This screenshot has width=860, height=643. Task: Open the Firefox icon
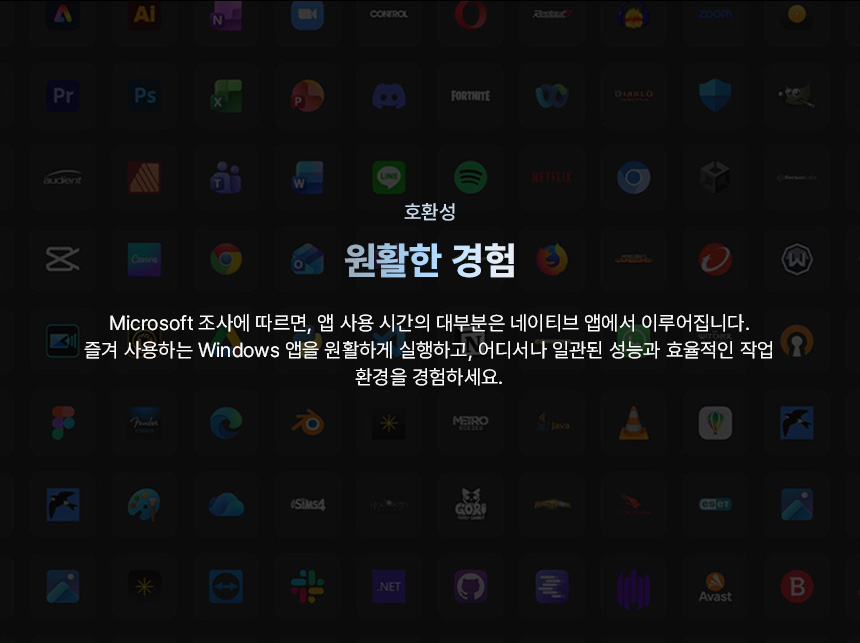[x=552, y=259]
